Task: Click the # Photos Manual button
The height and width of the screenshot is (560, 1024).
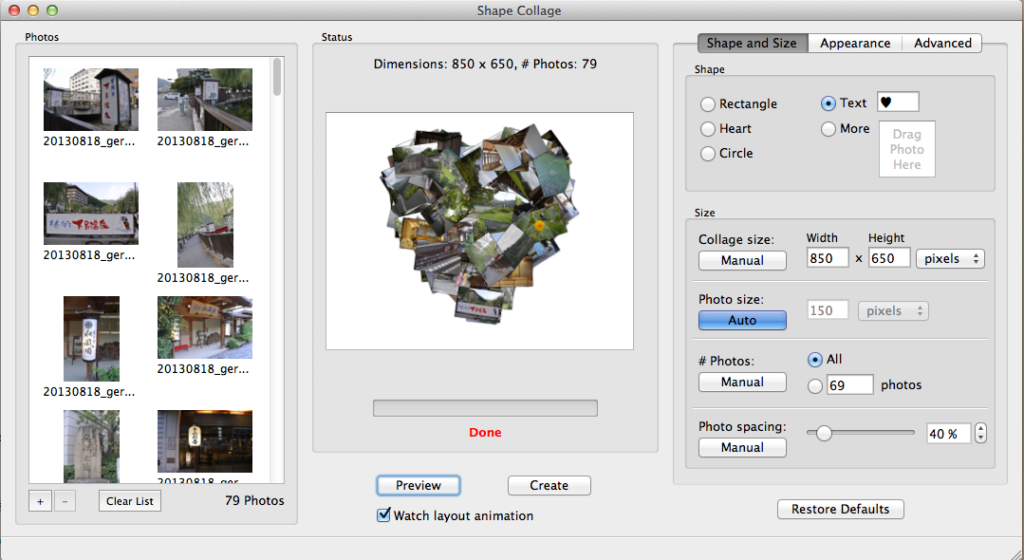Action: pos(743,382)
